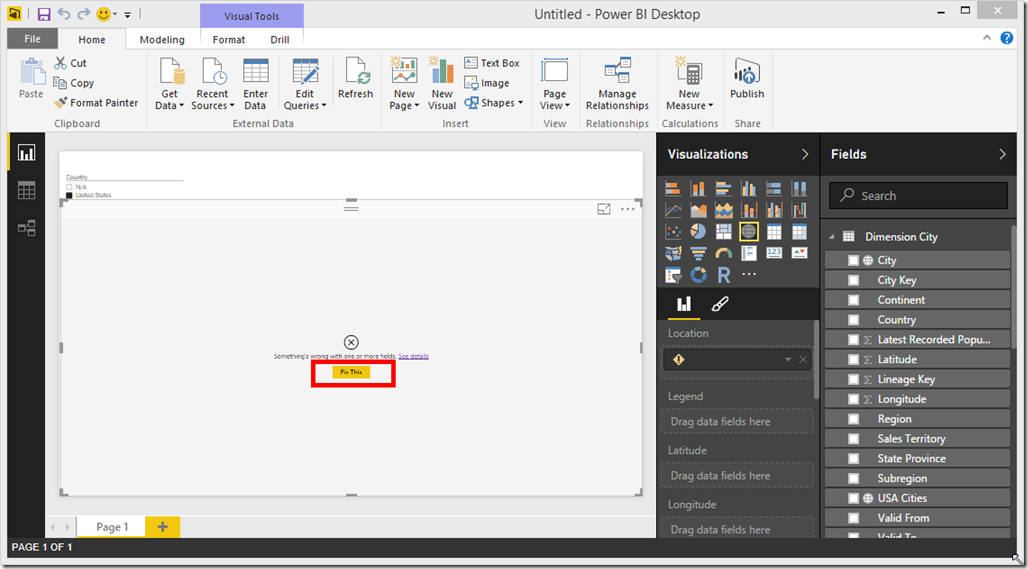Screen dimensions: 1028x569
Task: Select the slicer visual icon
Action: click(673, 275)
